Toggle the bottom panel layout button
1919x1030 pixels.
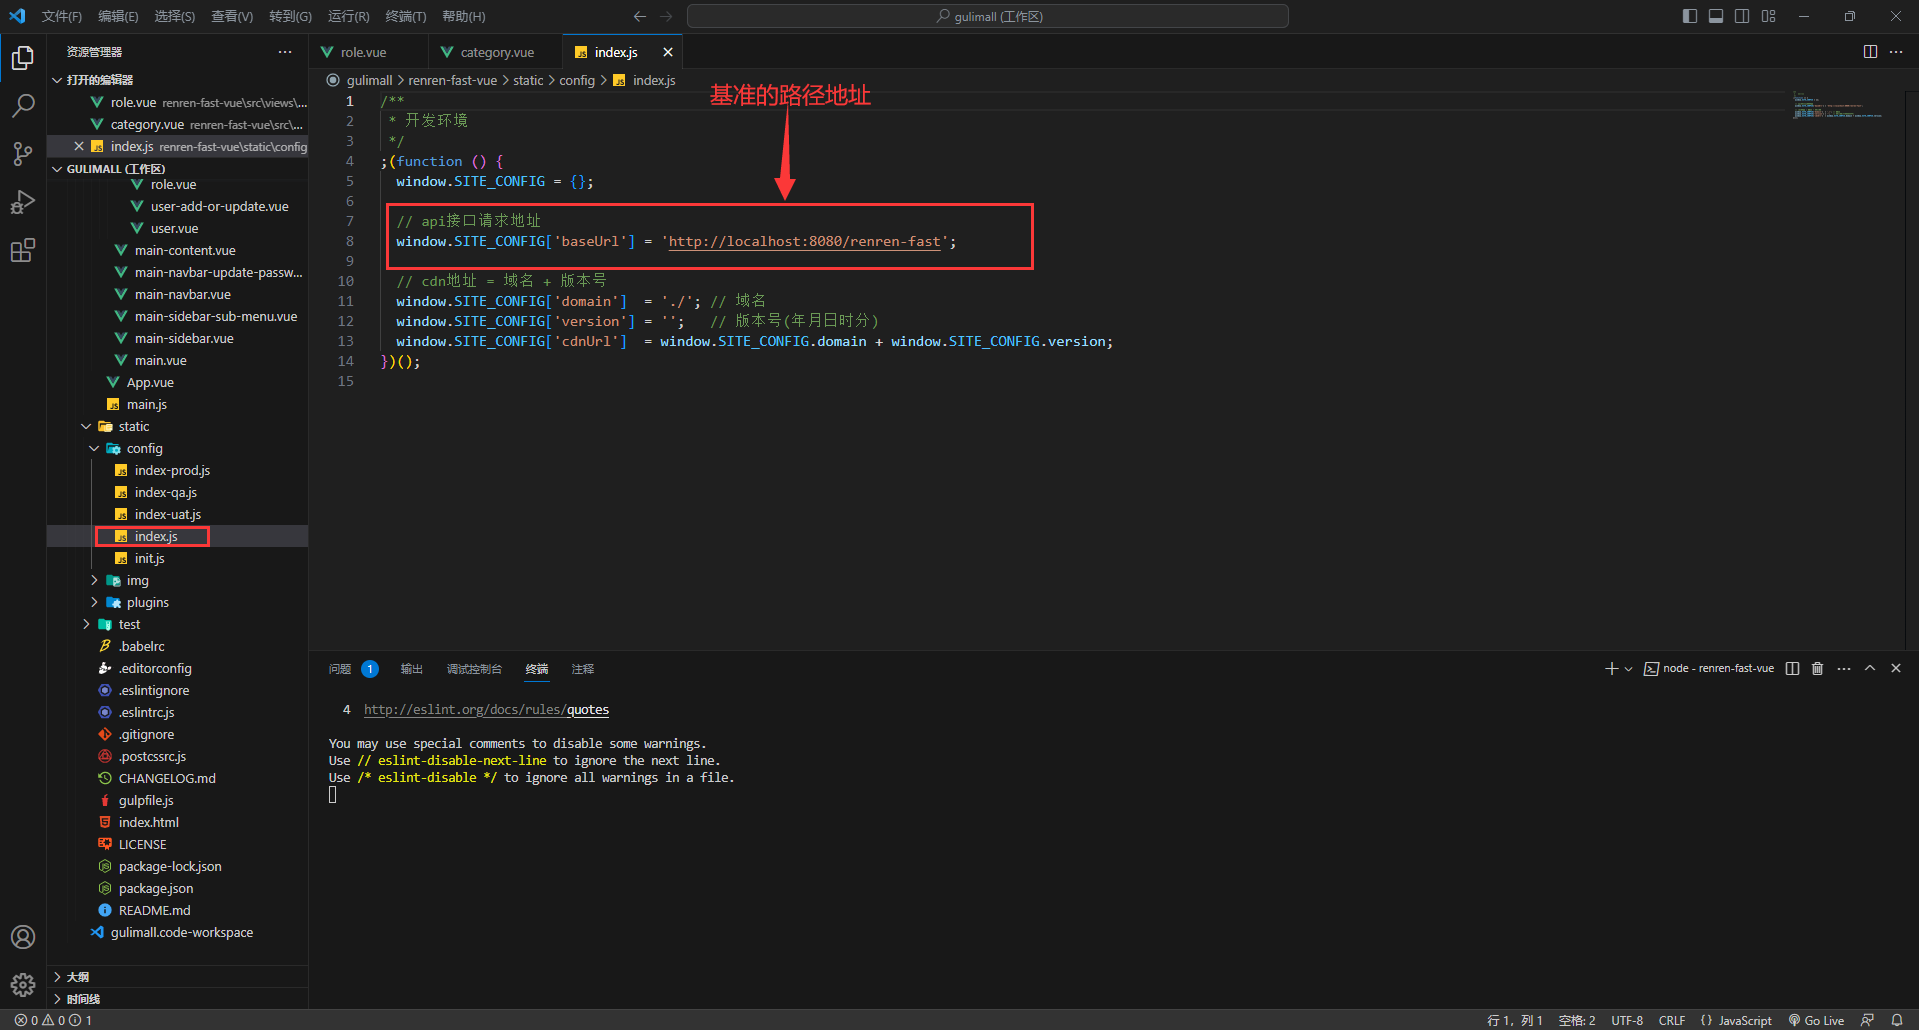pyautogui.click(x=1716, y=16)
